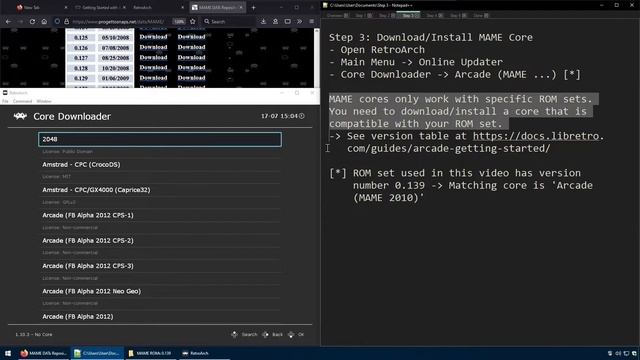Click the Back control hint icon in RetroArch
The height and width of the screenshot is (360, 640).
(265, 334)
